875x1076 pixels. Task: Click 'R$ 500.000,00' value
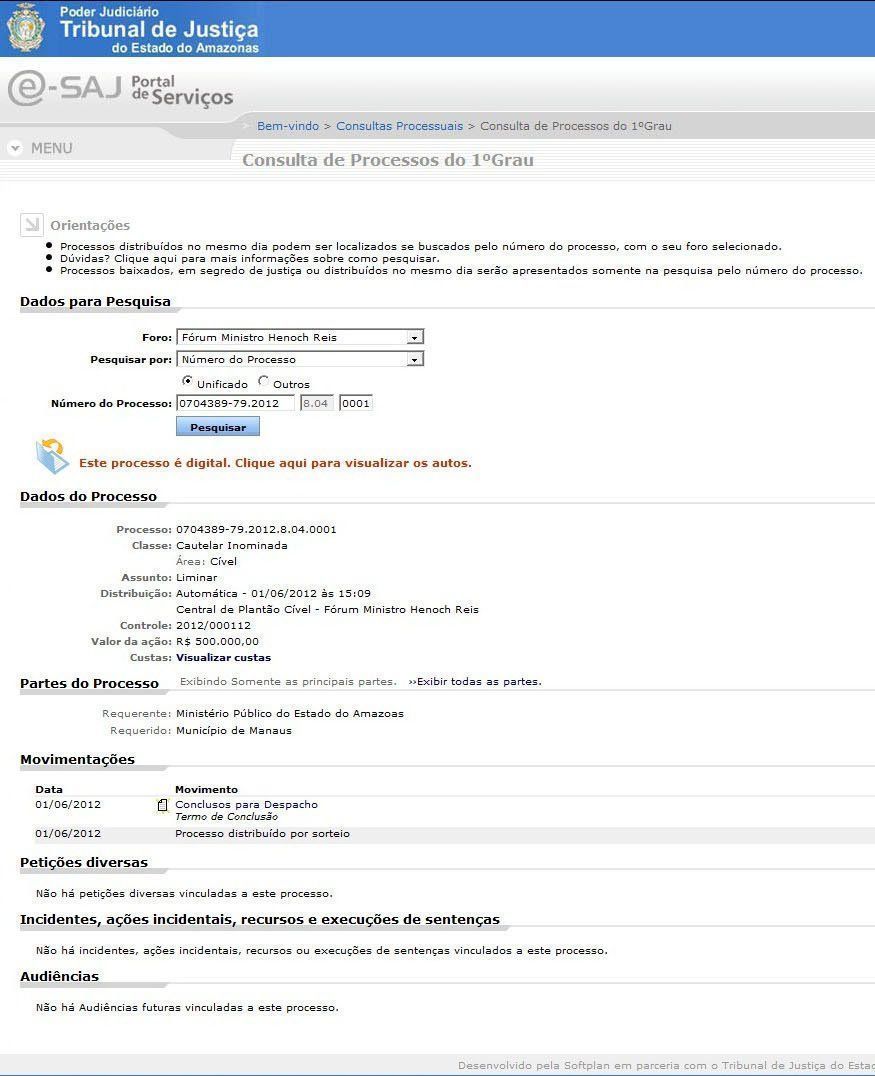click(x=218, y=642)
